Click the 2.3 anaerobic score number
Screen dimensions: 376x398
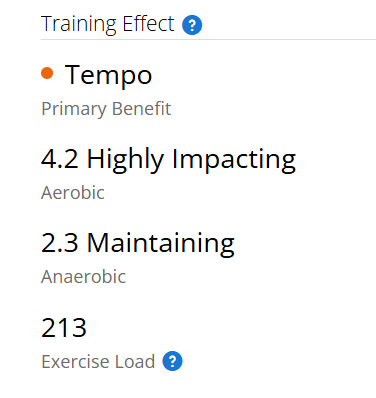pyautogui.click(x=60, y=243)
